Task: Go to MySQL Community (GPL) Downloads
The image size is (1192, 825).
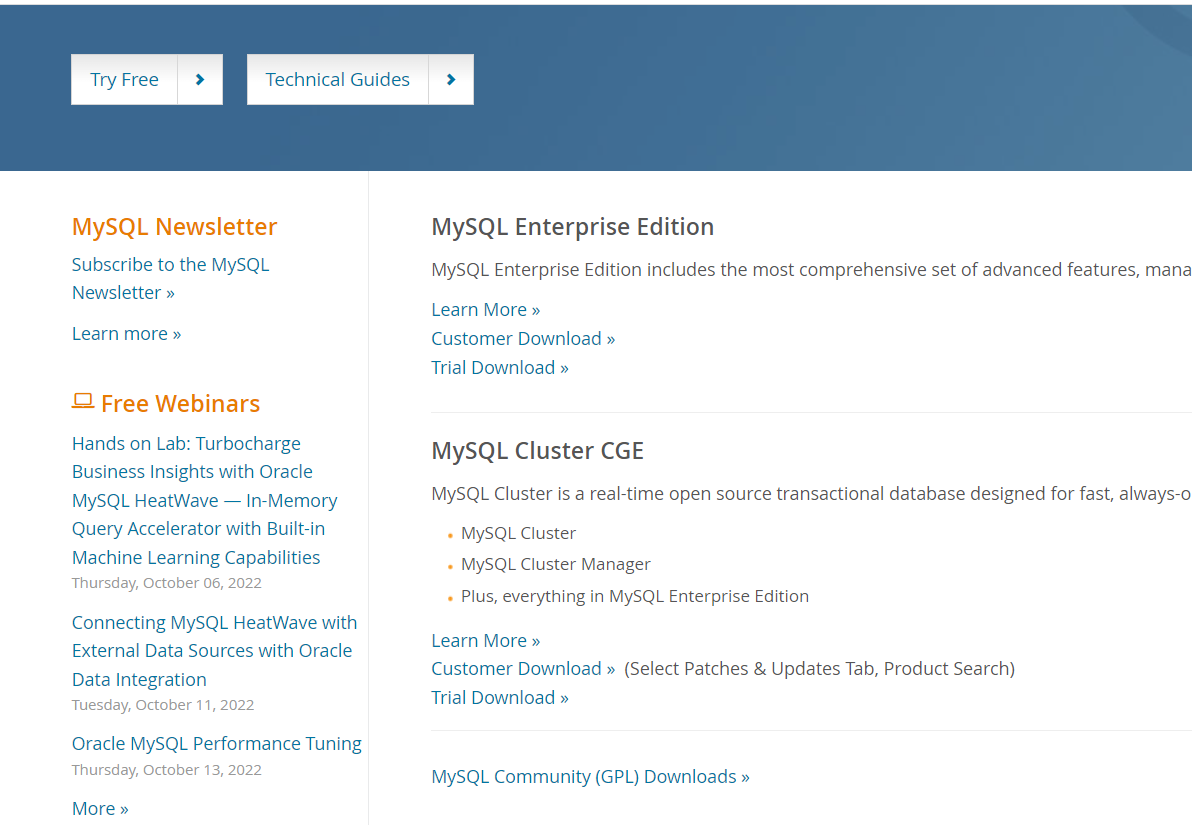Action: (x=590, y=777)
